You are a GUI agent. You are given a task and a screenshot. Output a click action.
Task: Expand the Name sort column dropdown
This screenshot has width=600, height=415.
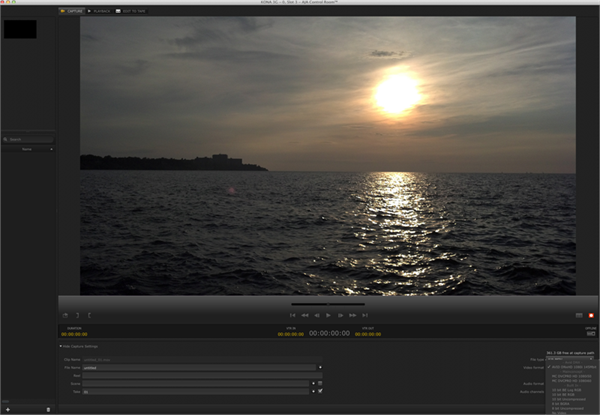click(x=50, y=149)
